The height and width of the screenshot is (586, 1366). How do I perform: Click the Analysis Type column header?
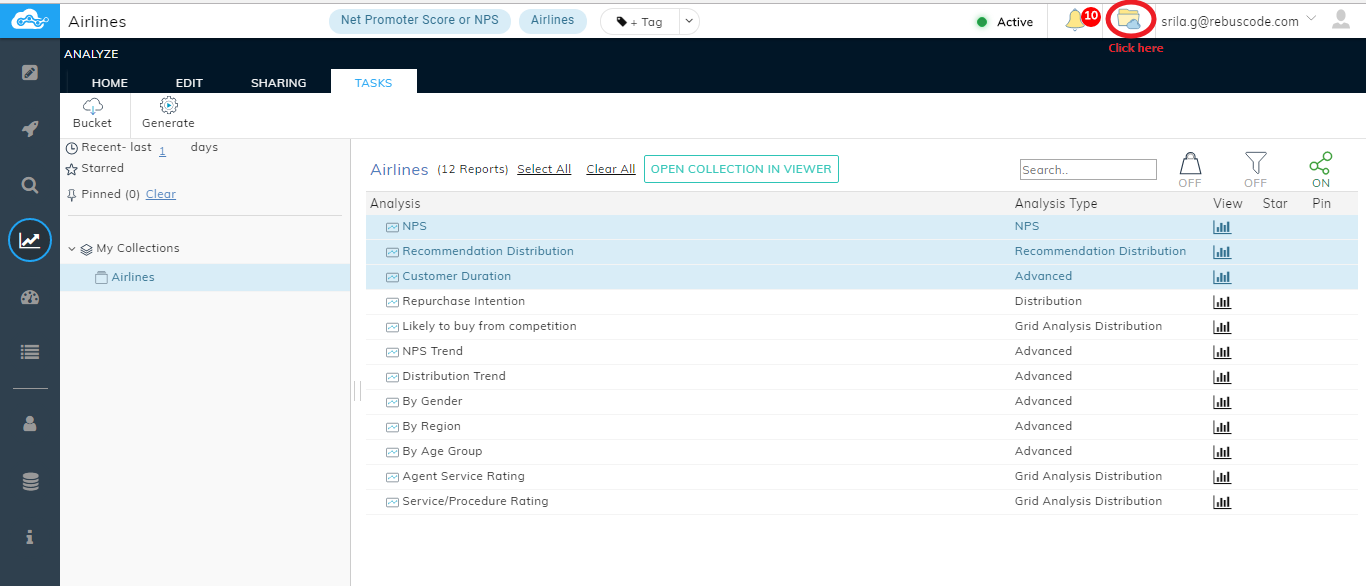pos(1056,203)
